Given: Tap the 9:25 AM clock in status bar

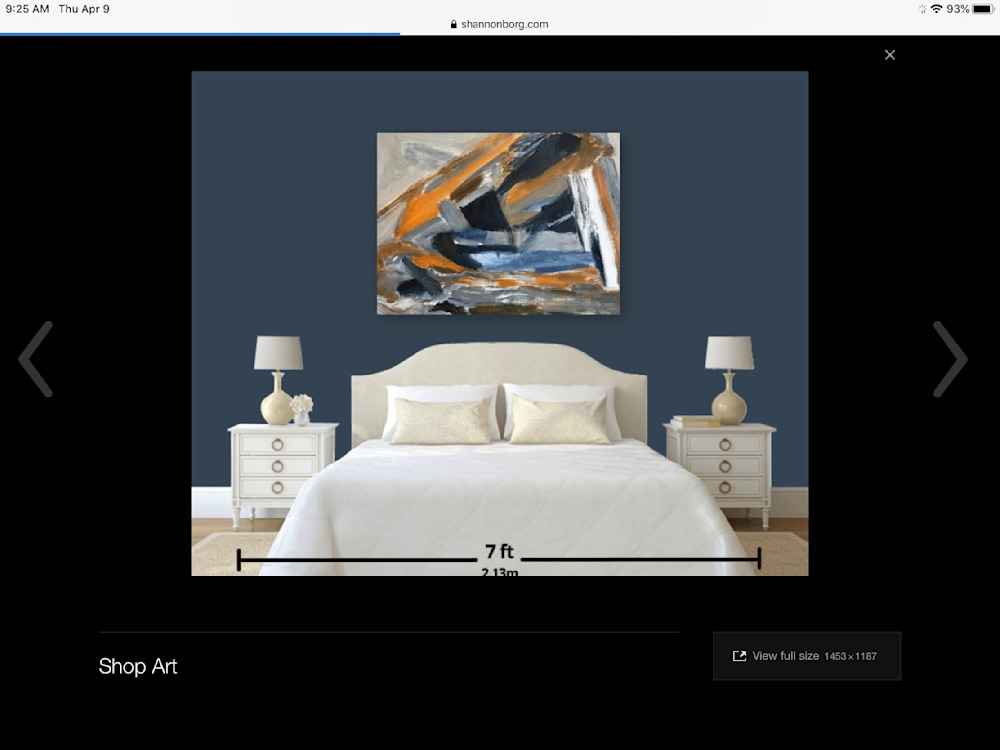Looking at the screenshot, I should pyautogui.click(x=27, y=9).
